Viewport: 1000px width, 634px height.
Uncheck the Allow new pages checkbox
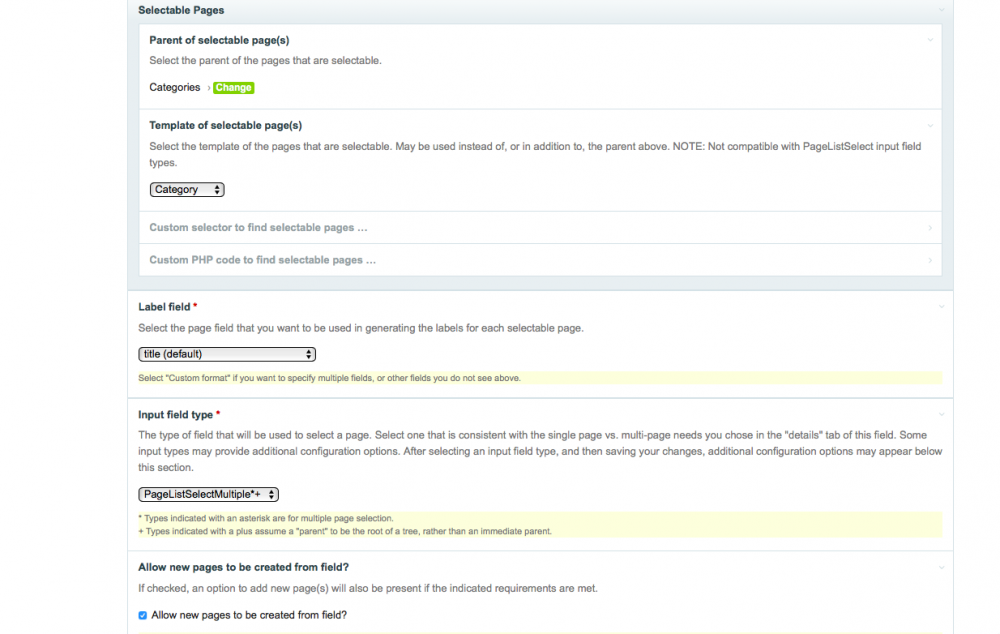[x=143, y=615]
